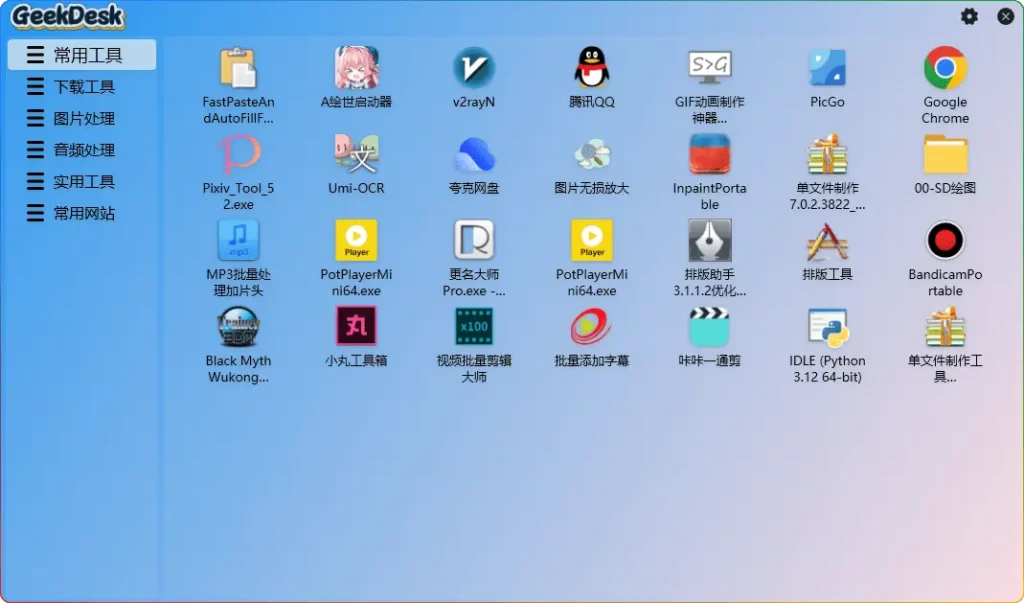Open 腾讯QQ
This screenshot has width=1024, height=603.
(591, 70)
